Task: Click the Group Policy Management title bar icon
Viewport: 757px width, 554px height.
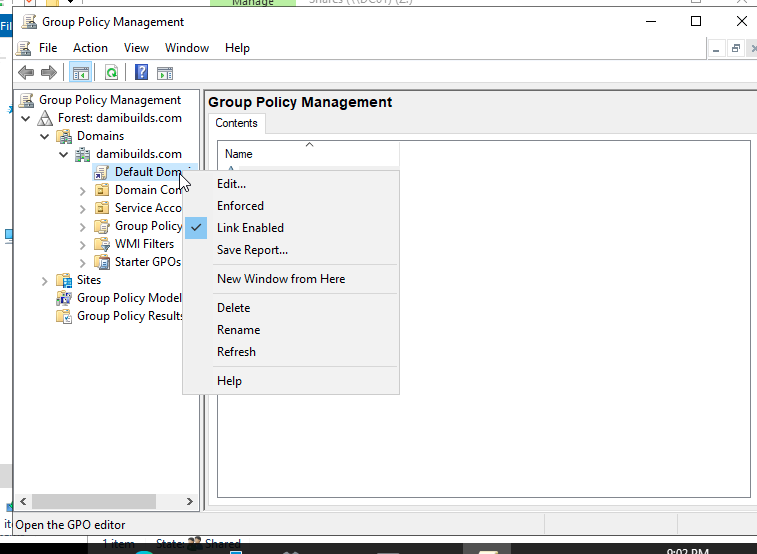Action: tap(29, 22)
